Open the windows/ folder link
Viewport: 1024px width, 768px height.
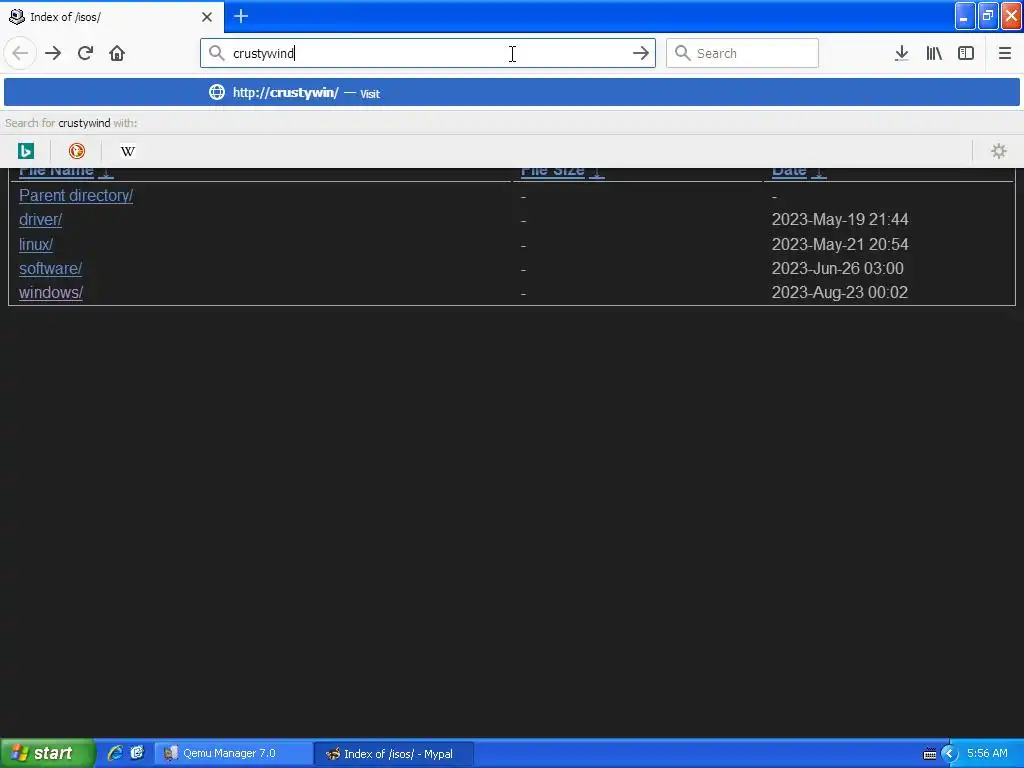point(51,293)
